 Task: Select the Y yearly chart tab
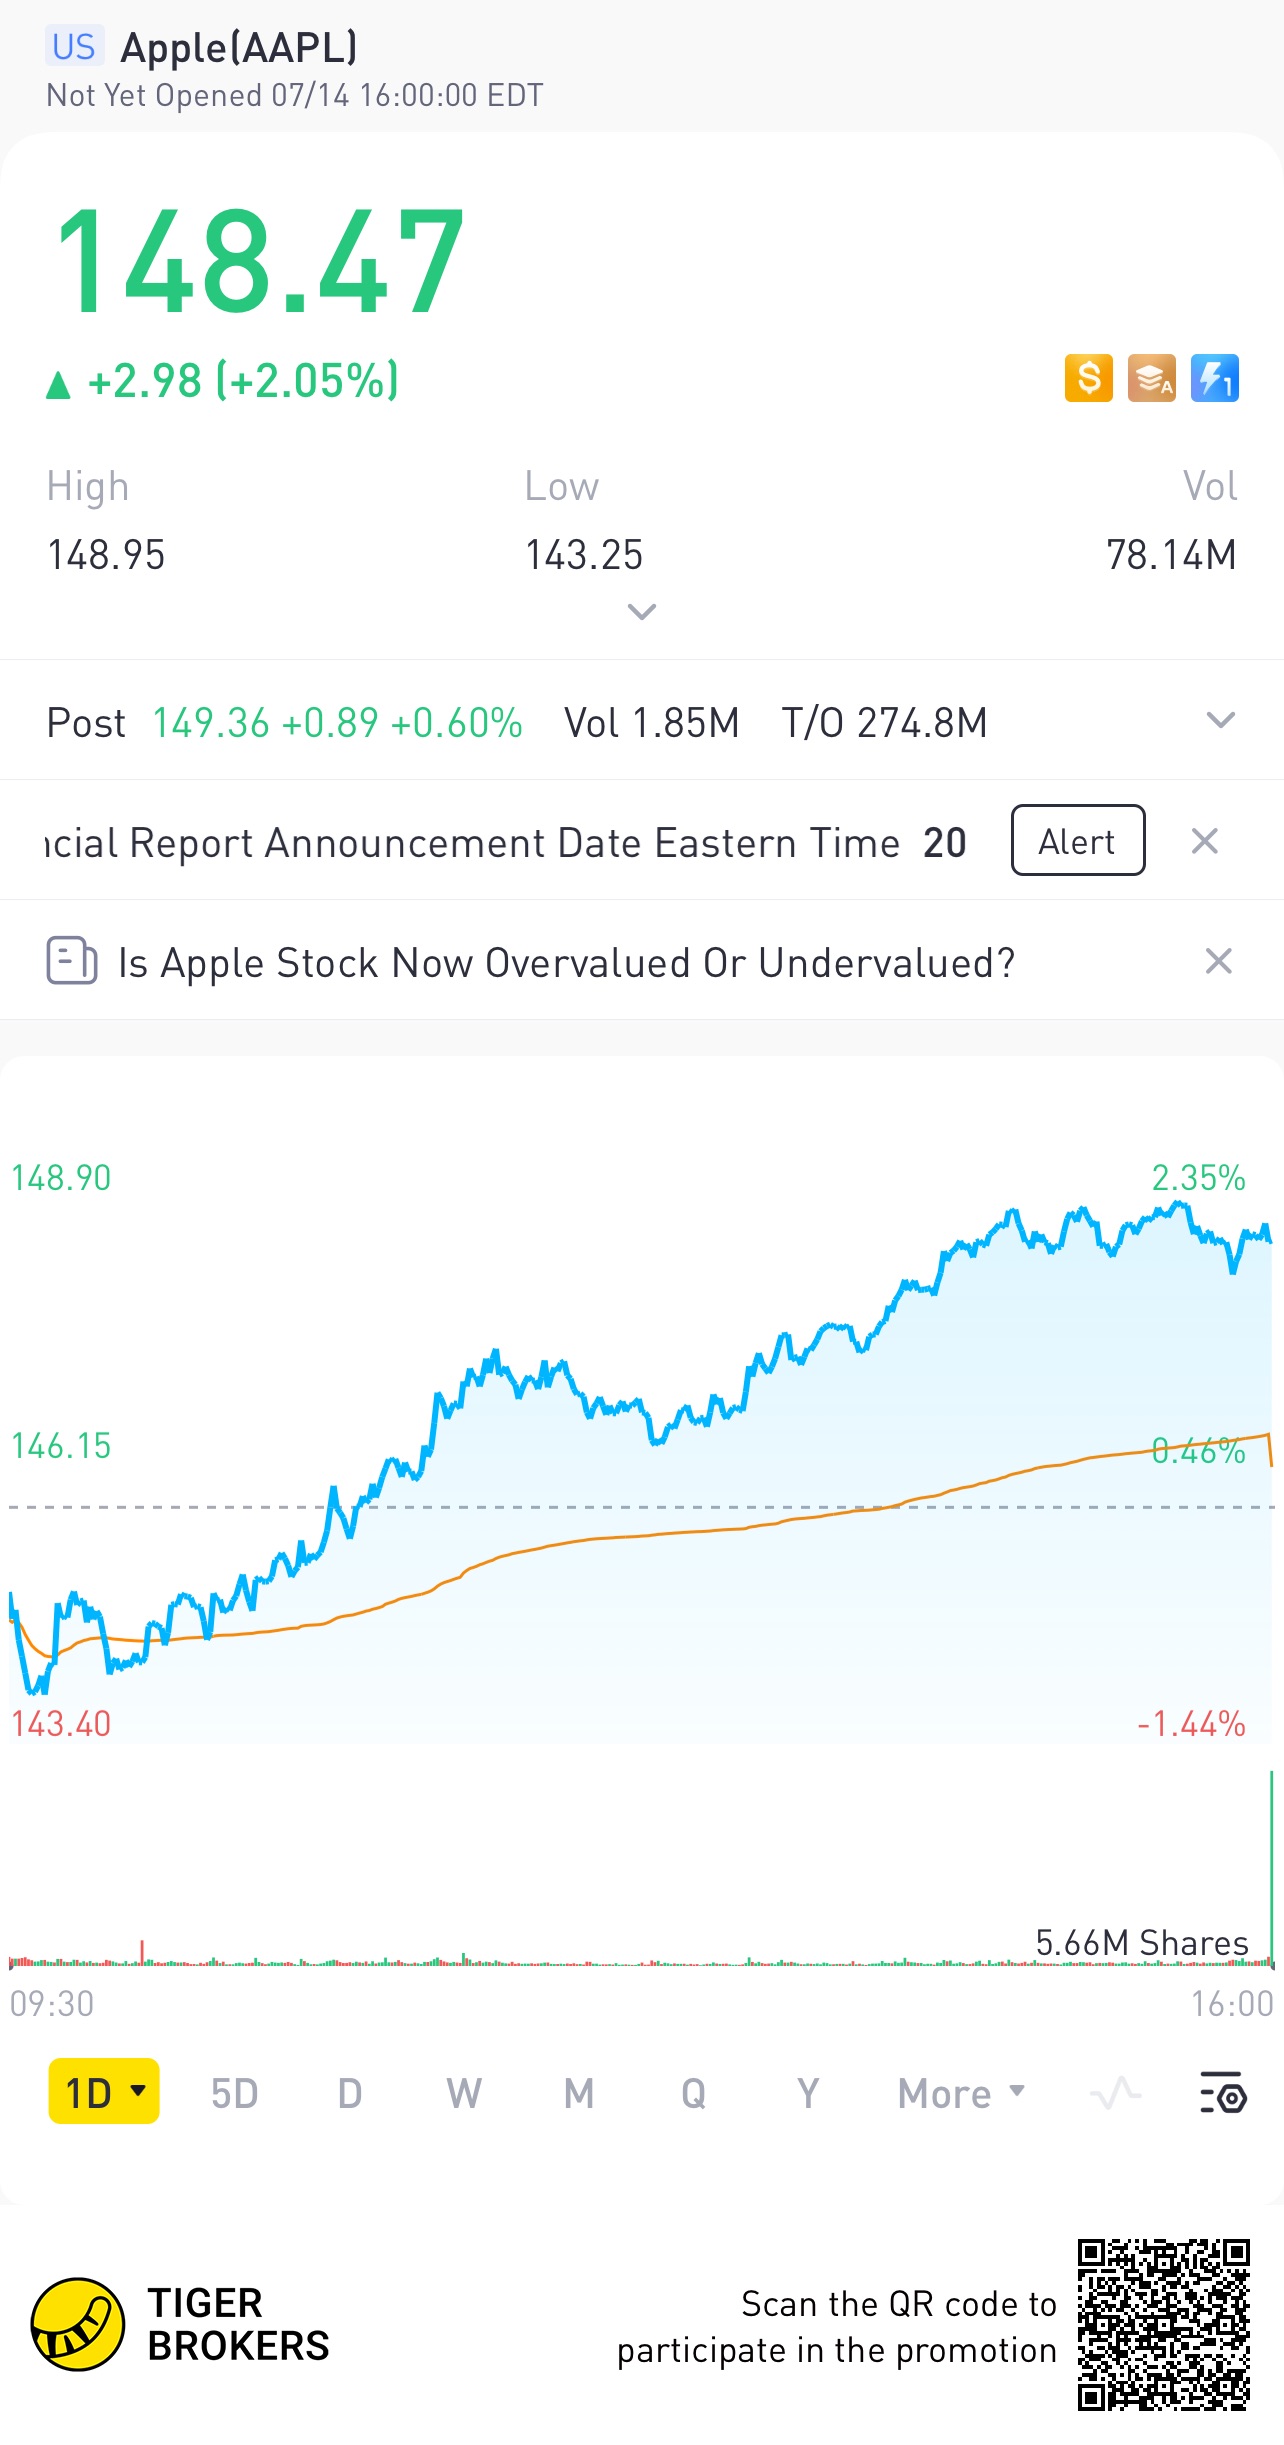[808, 2093]
